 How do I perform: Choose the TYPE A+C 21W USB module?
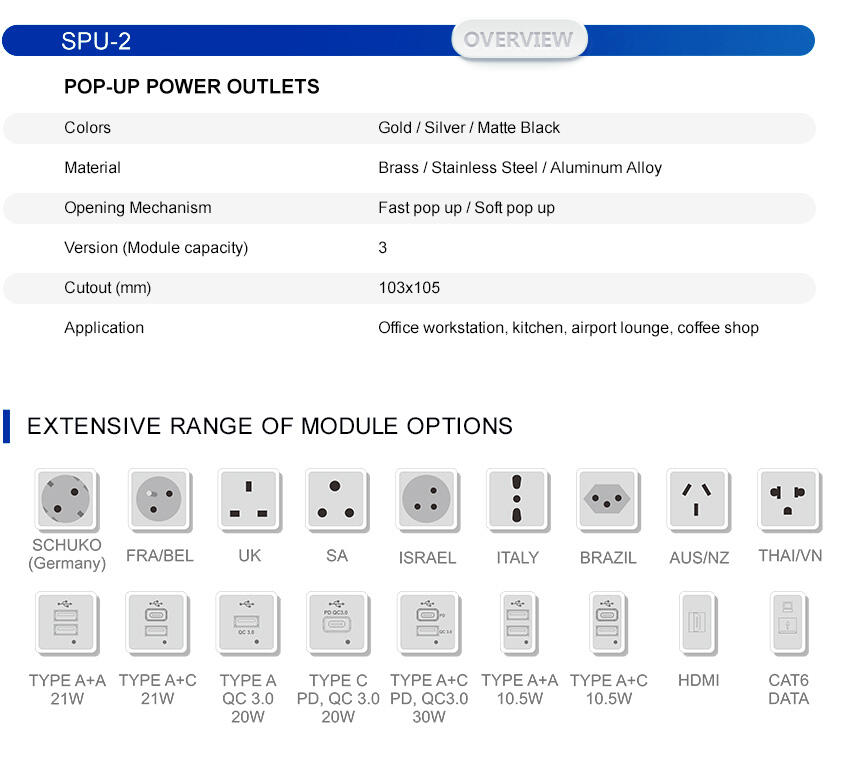point(157,625)
